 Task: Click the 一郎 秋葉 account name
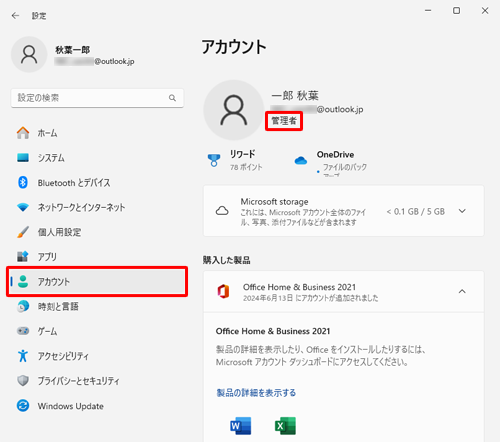(x=295, y=96)
